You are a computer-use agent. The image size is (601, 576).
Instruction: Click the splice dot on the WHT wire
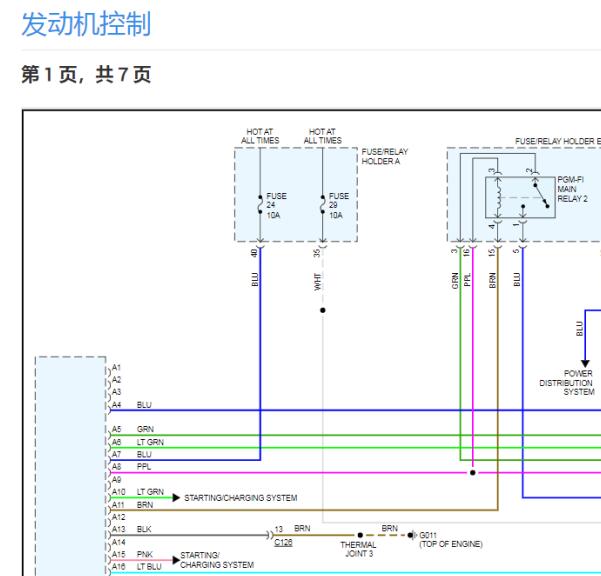(x=323, y=310)
